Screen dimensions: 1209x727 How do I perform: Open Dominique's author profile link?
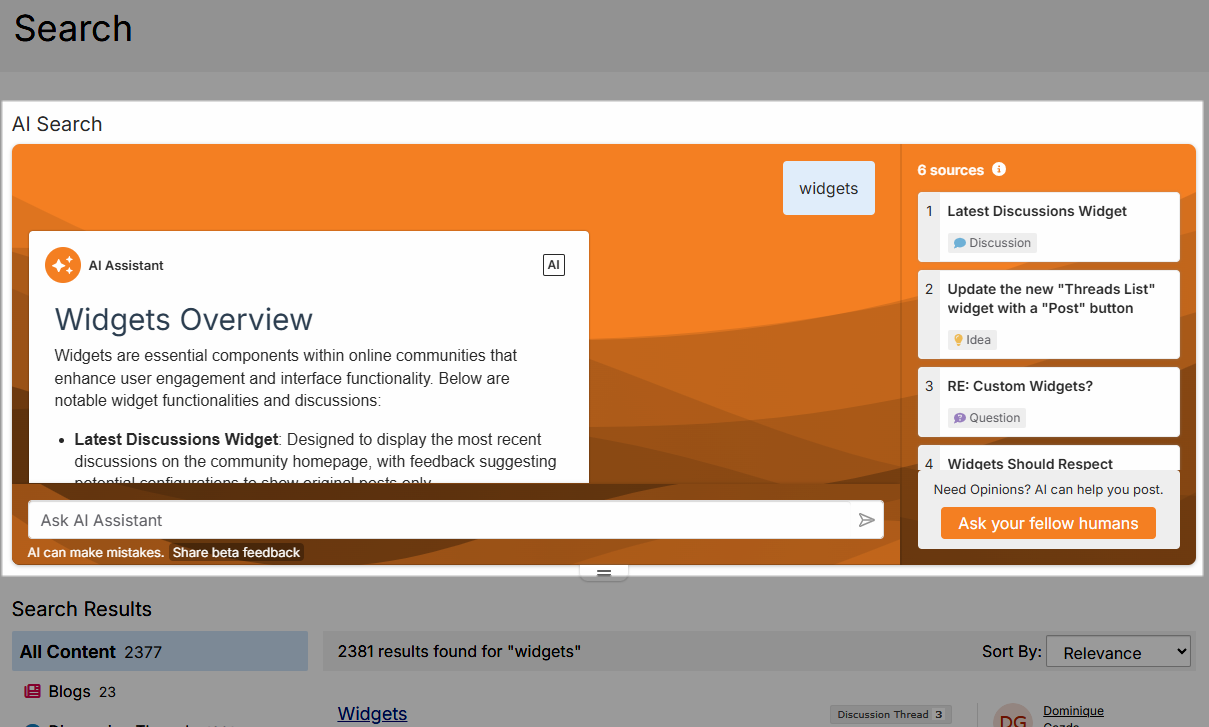point(1073,711)
